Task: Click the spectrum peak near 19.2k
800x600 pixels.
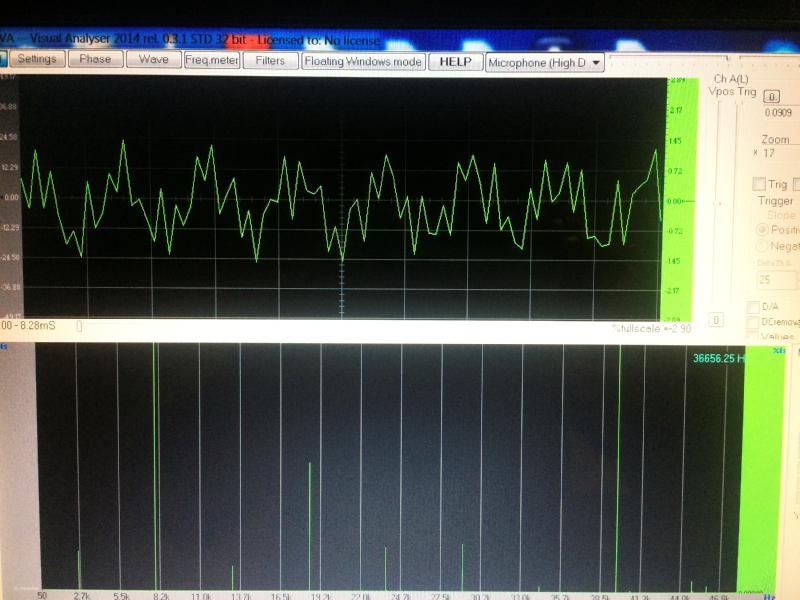Action: click(x=310, y=526)
